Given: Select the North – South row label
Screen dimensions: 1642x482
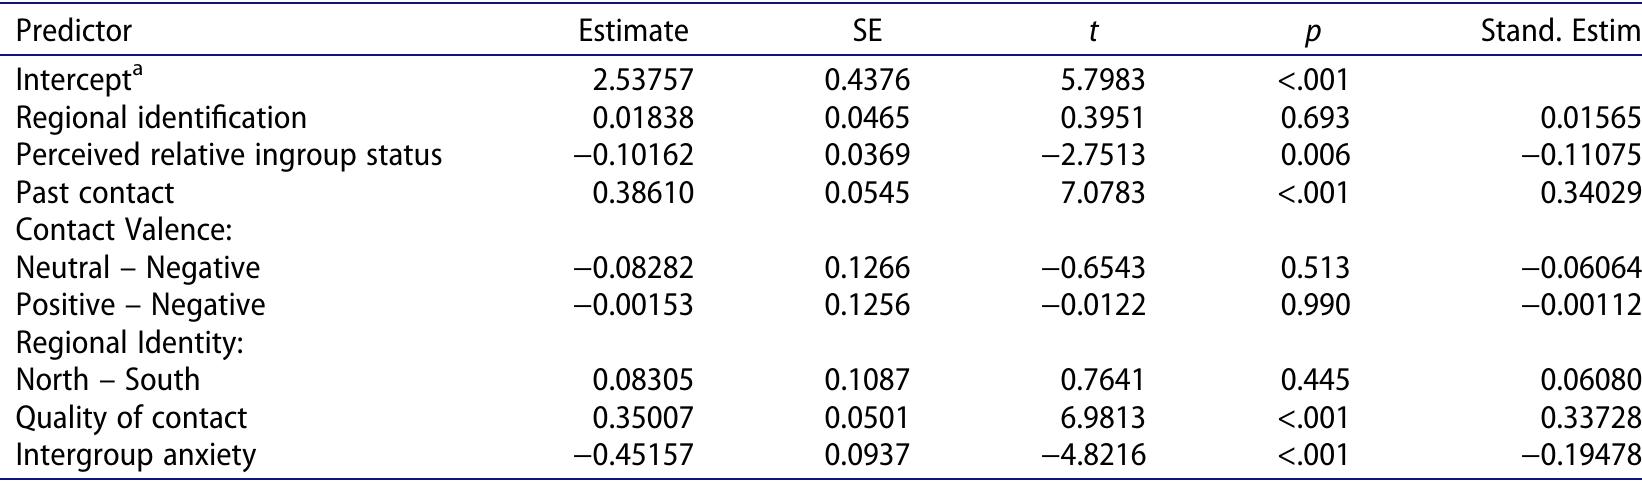Looking at the screenshot, I should tap(108, 380).
